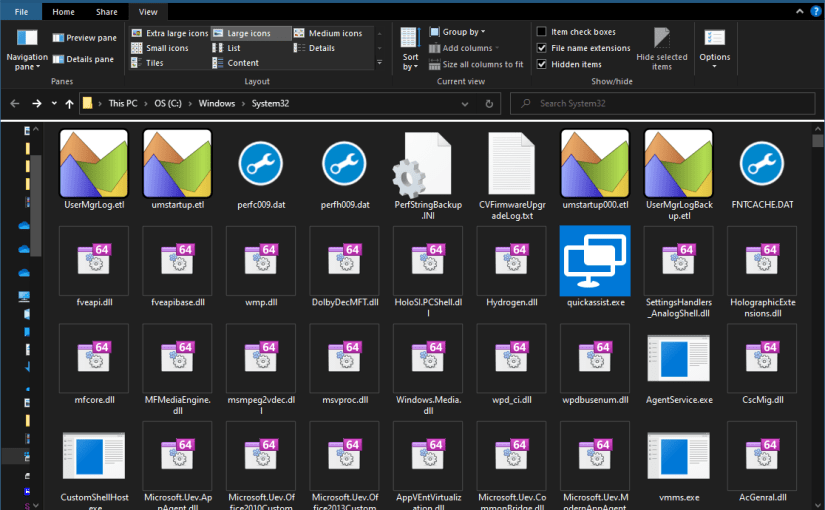Enable Item check boxes option
The height and width of the screenshot is (510, 825).
click(x=542, y=32)
